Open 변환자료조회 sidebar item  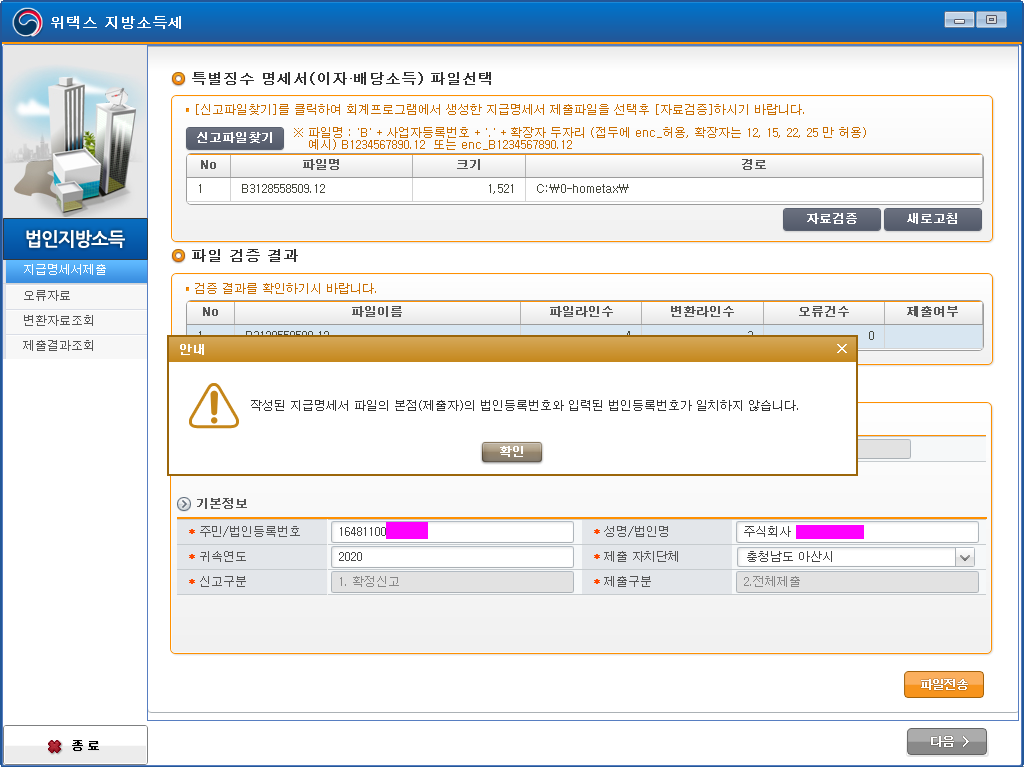(x=75, y=321)
